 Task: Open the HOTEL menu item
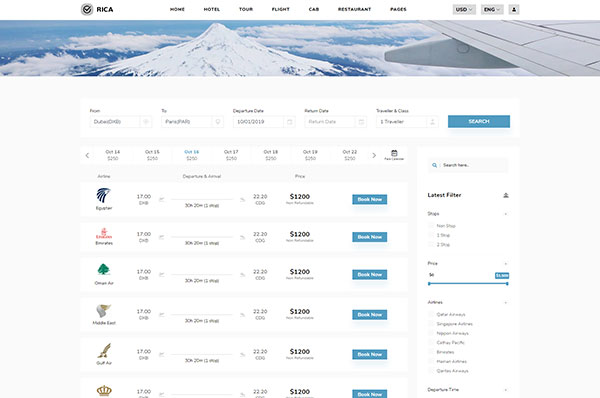coord(212,9)
